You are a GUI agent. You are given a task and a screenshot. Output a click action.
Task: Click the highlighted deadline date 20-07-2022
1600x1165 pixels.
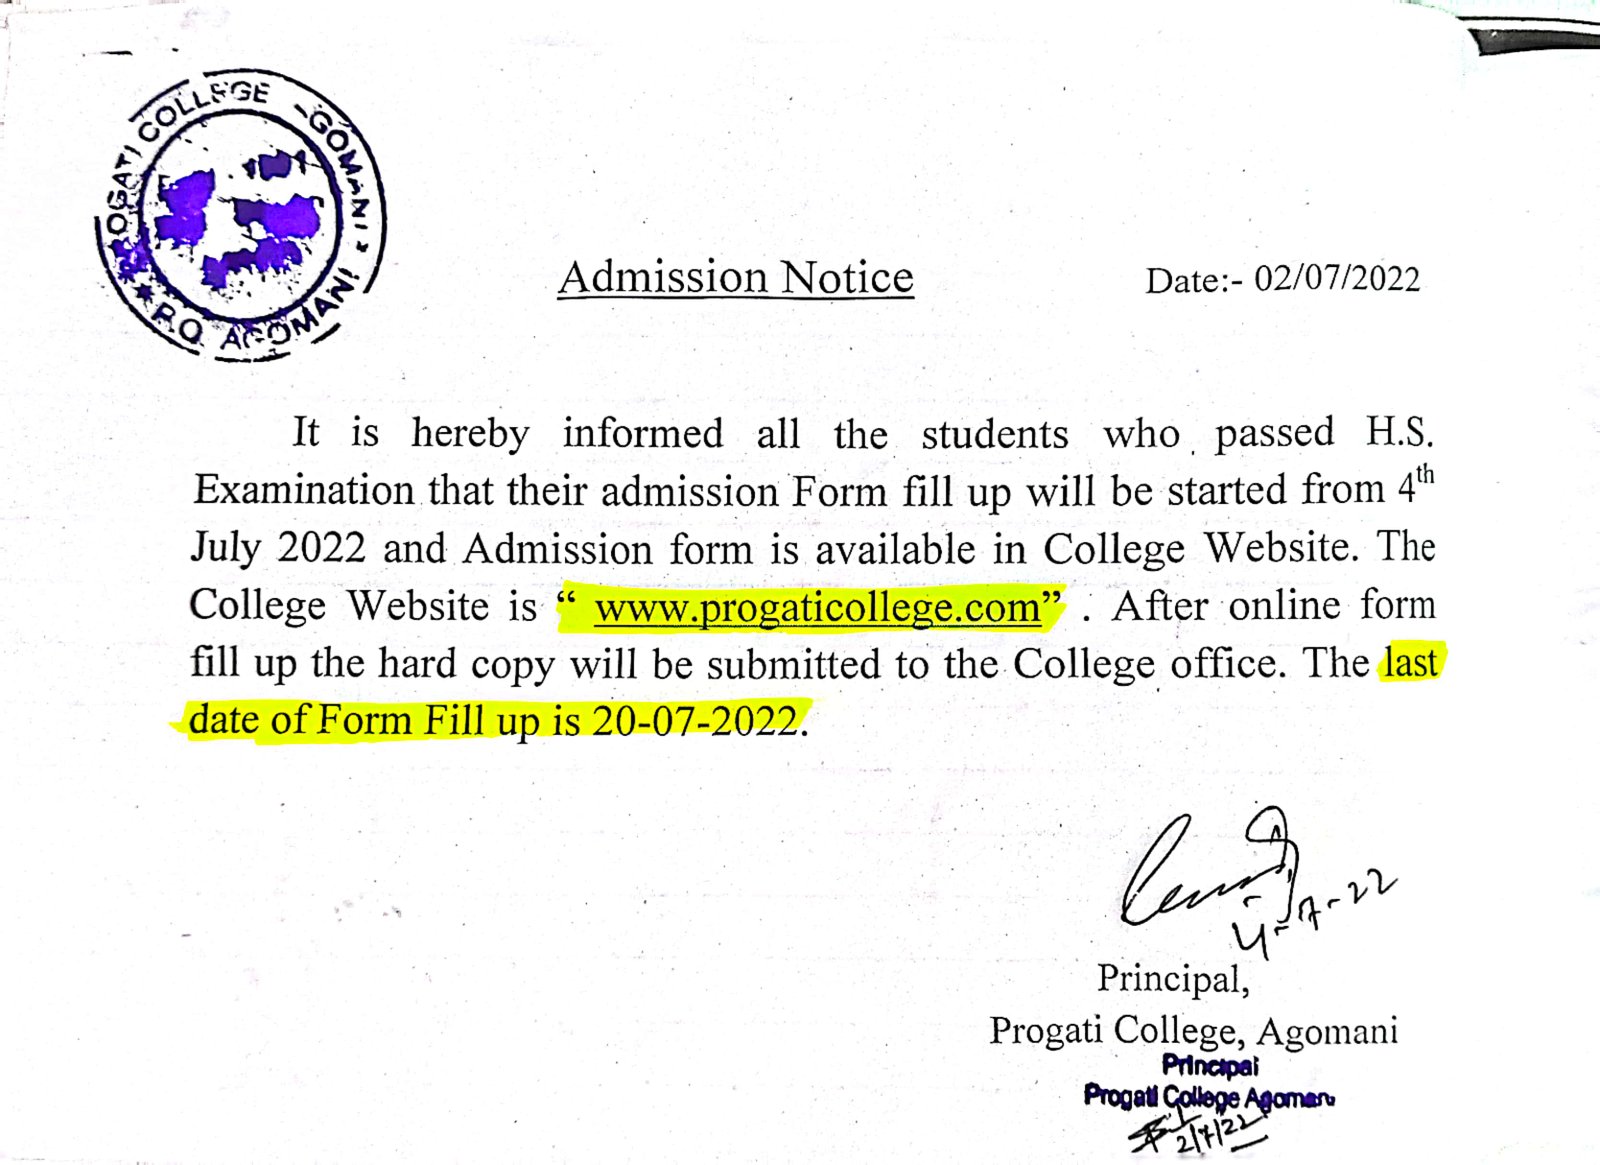(x=695, y=720)
